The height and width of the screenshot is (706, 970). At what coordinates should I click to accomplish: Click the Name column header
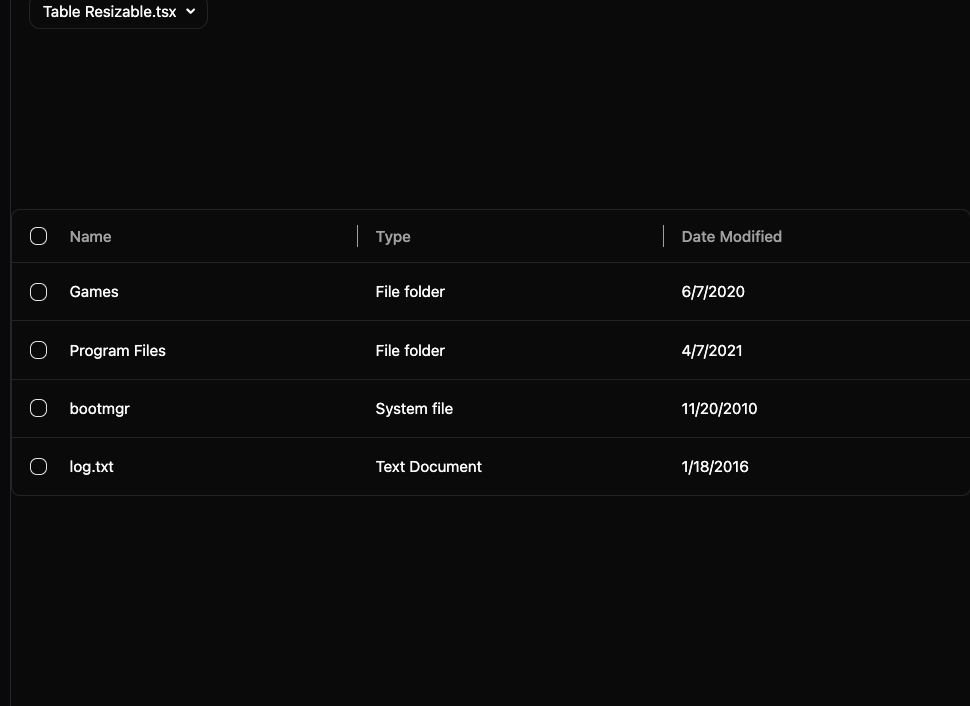(90, 236)
